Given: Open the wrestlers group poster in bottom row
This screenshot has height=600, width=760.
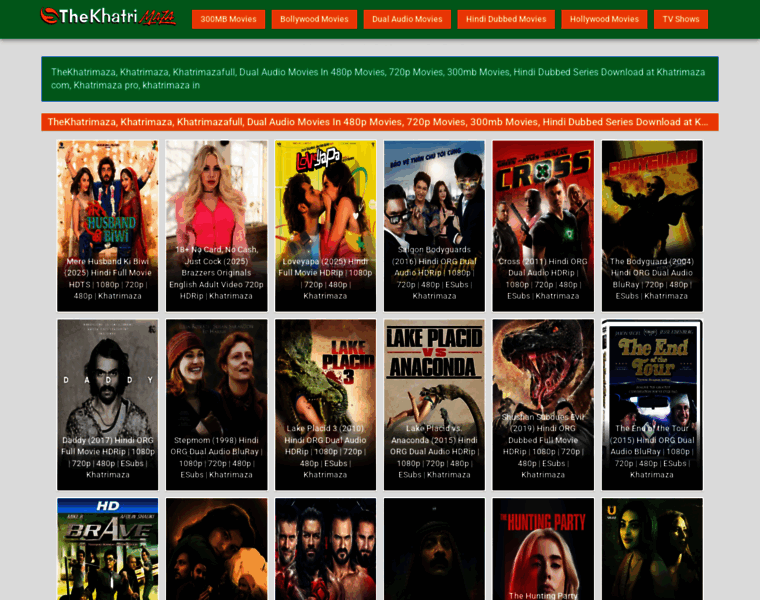Looking at the screenshot, I should pos(325,549).
